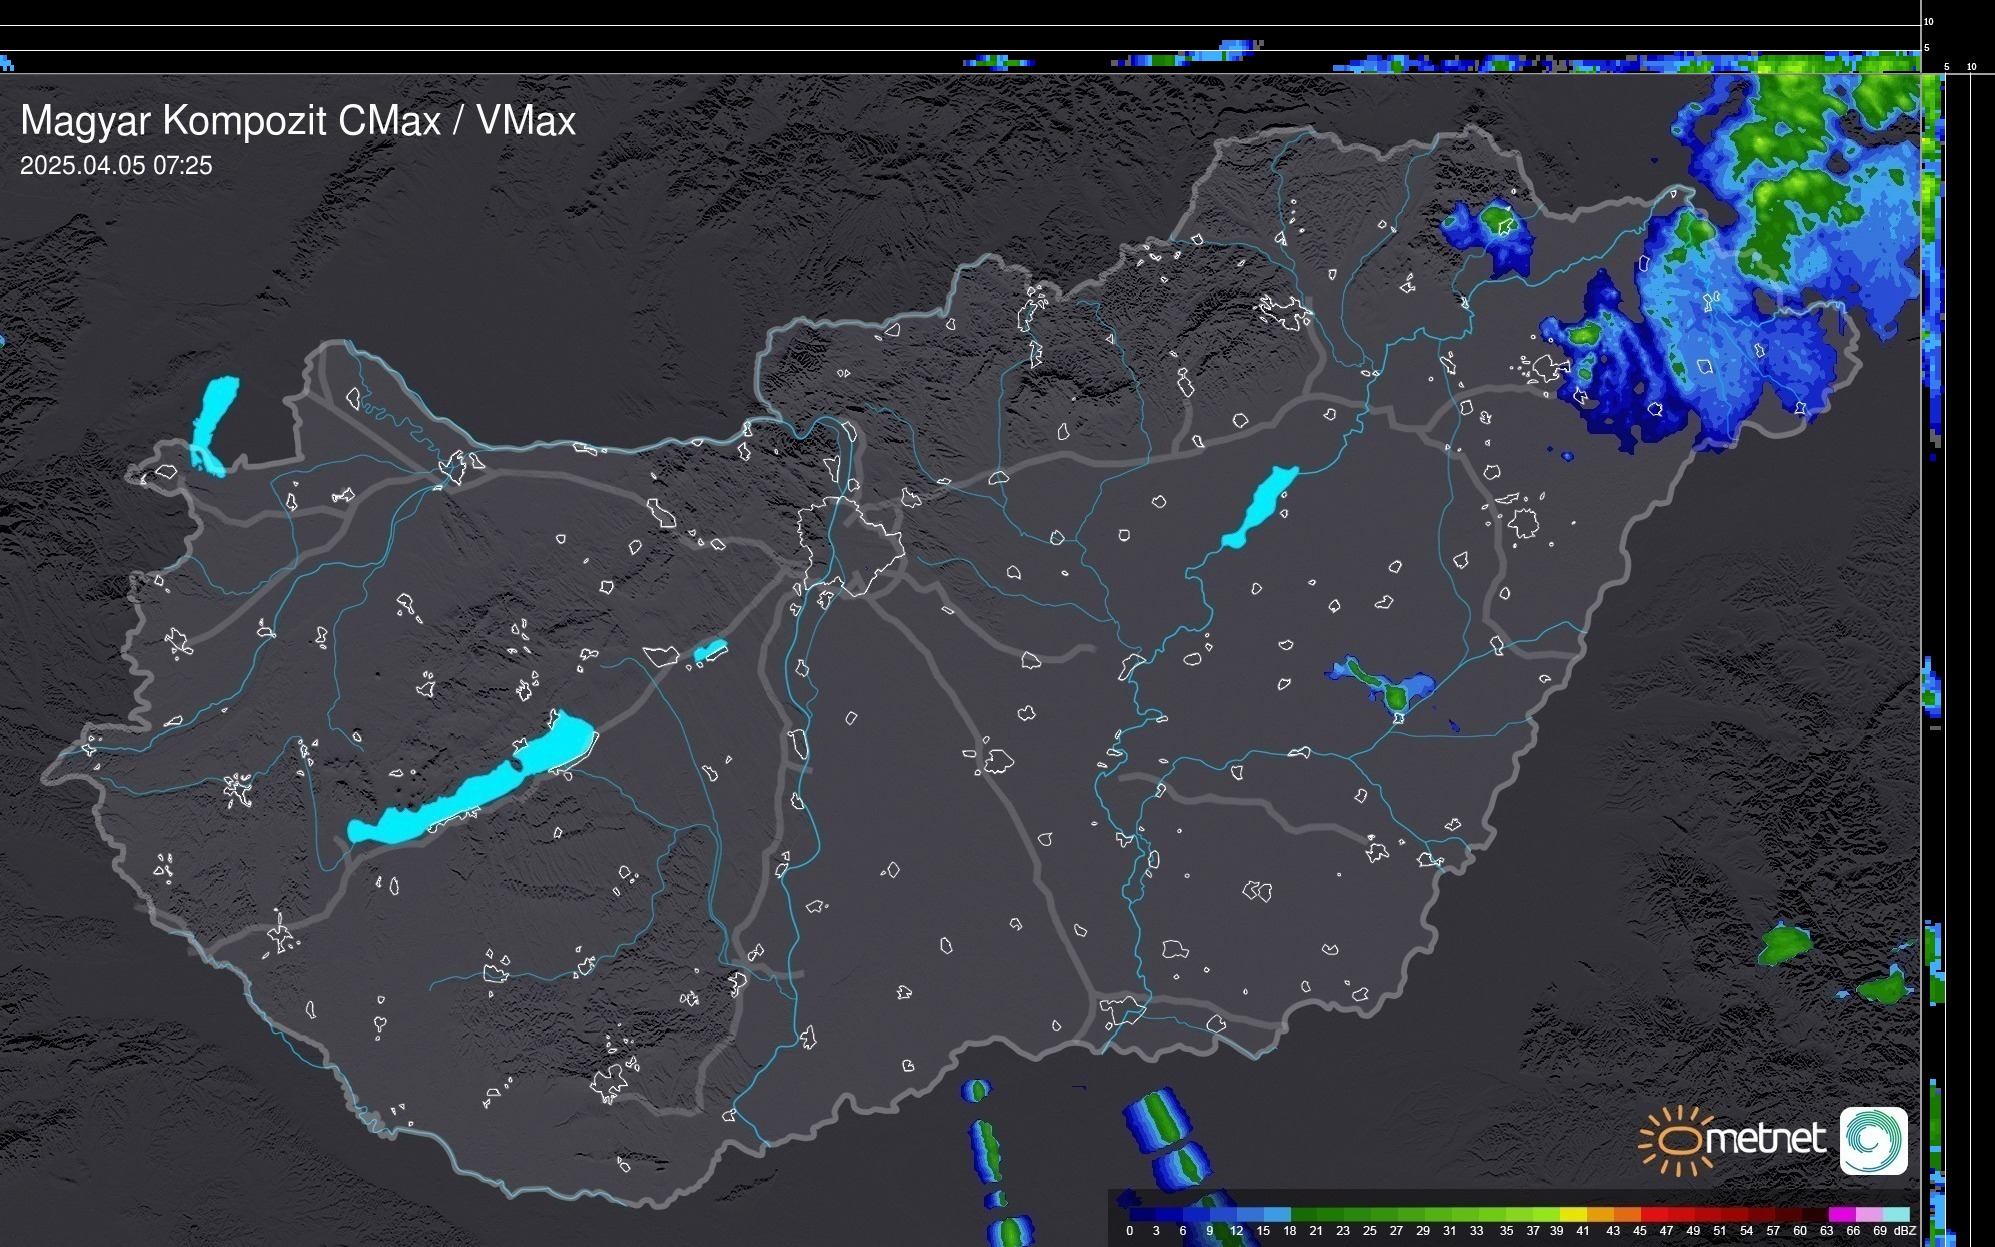1995x1247 pixels.
Task: Click the Magyar Kompozit CMax / VMax title
Action: point(298,121)
